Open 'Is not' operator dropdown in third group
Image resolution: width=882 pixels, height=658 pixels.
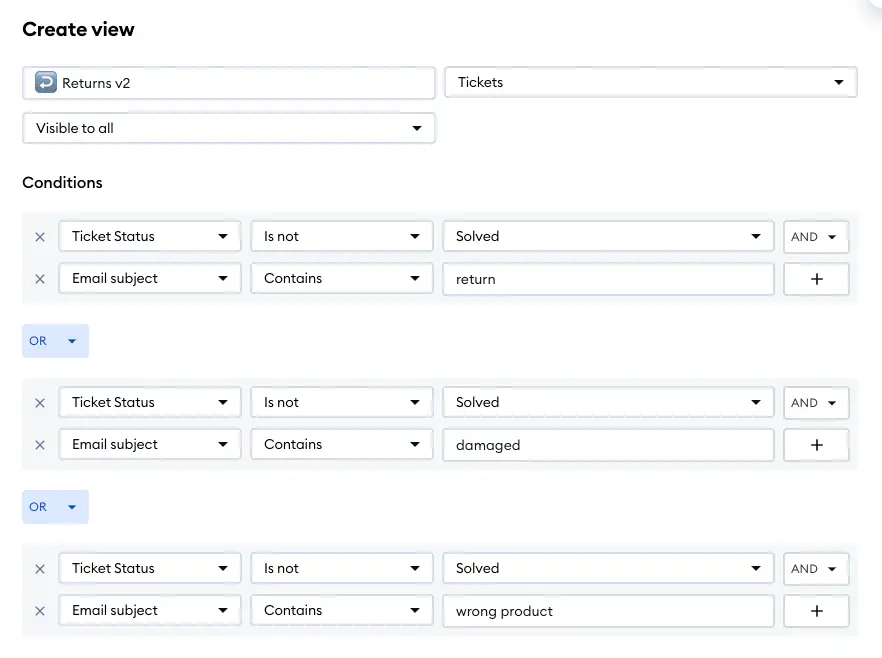pyautogui.click(x=341, y=568)
